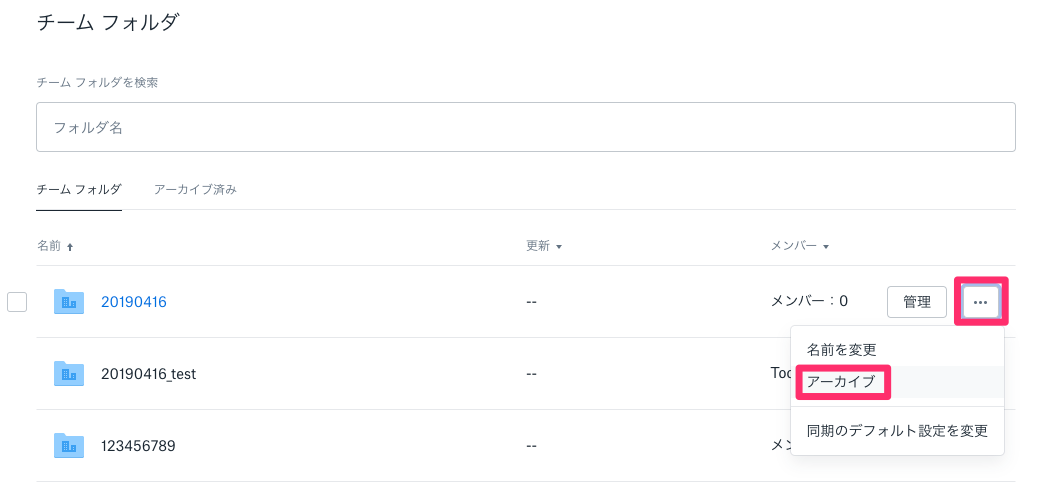This screenshot has height=498, width=1042.
Task: Click the 20190416 team folder icon
Action: 68,302
